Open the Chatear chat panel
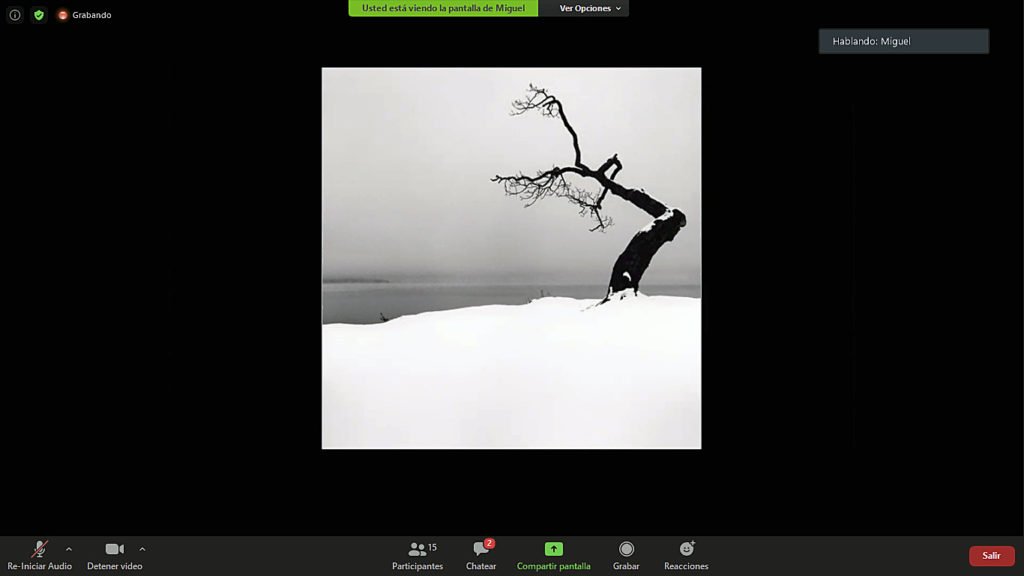The width and height of the screenshot is (1024, 576). click(x=481, y=549)
